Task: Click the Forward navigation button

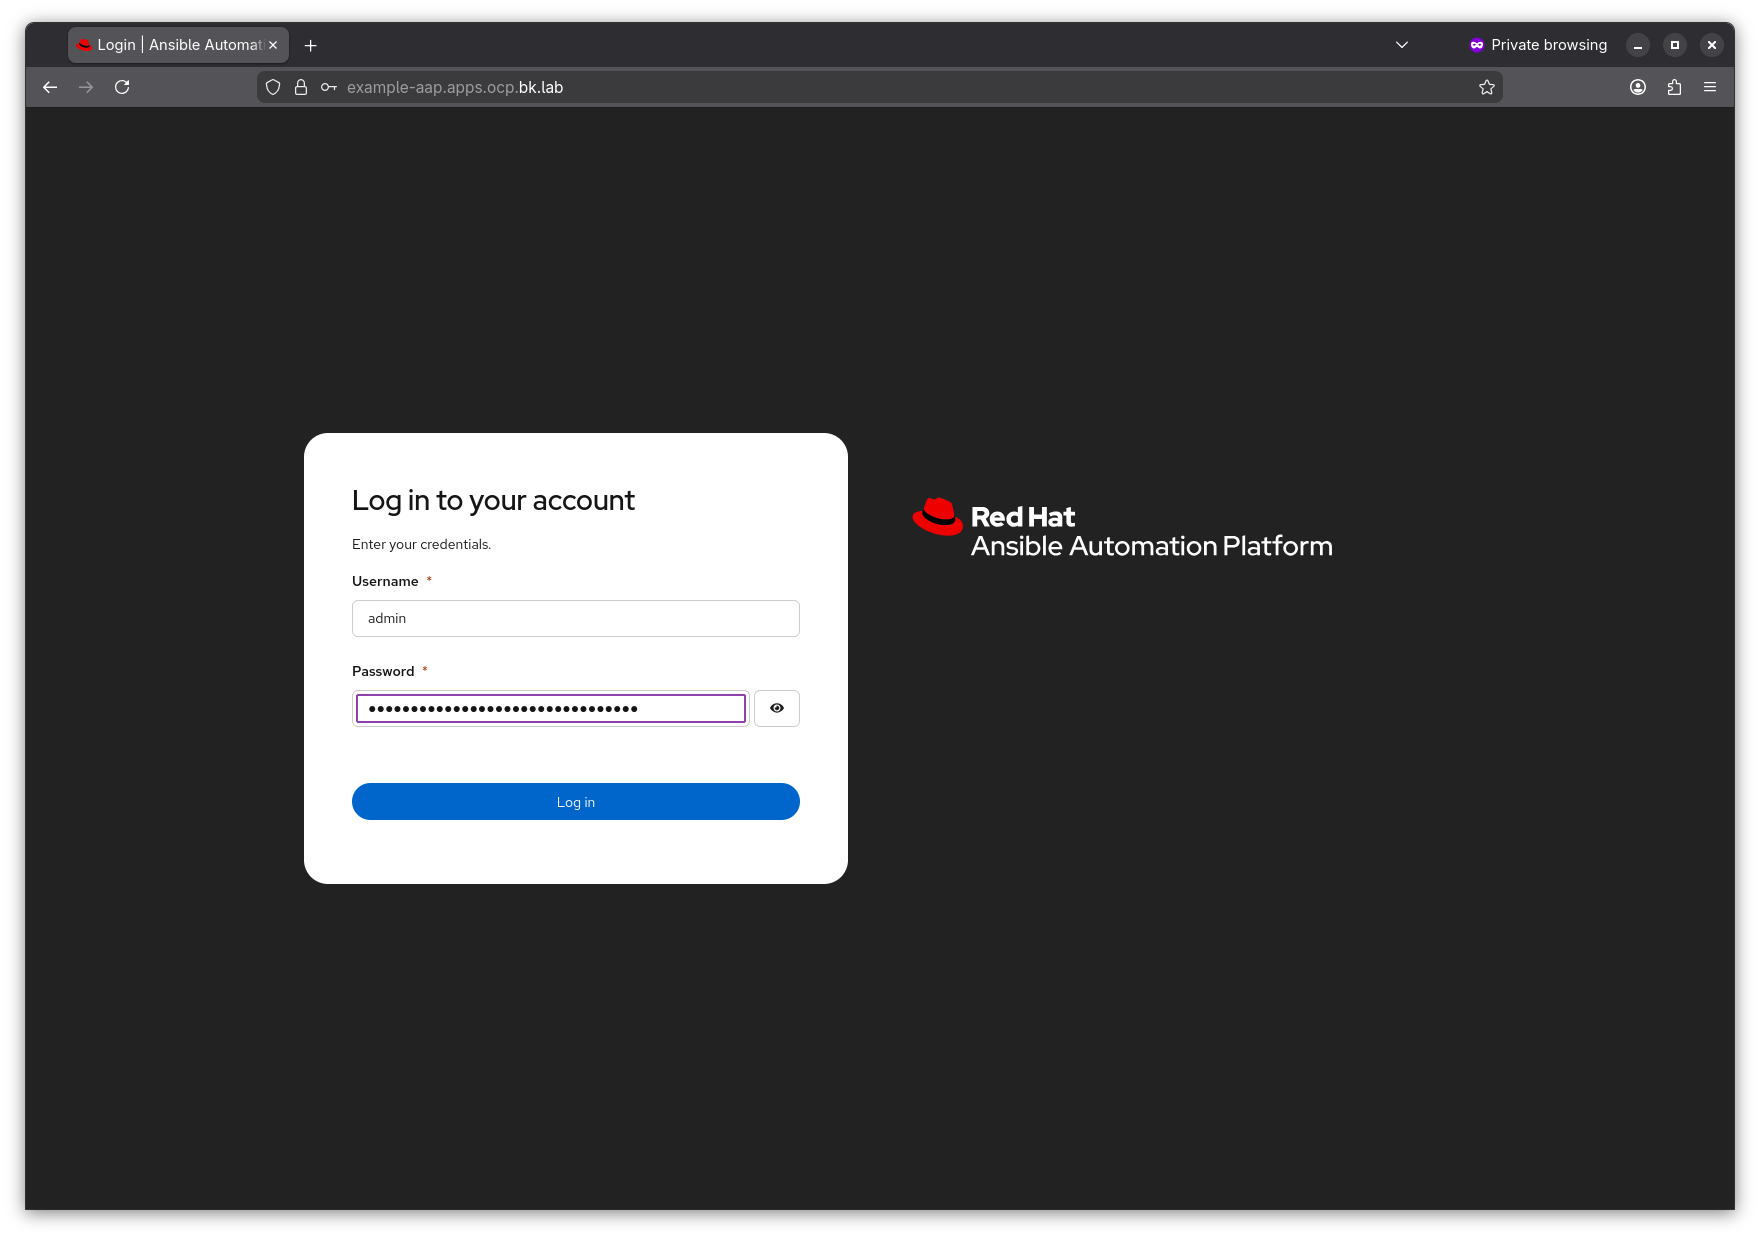Action: pos(86,87)
